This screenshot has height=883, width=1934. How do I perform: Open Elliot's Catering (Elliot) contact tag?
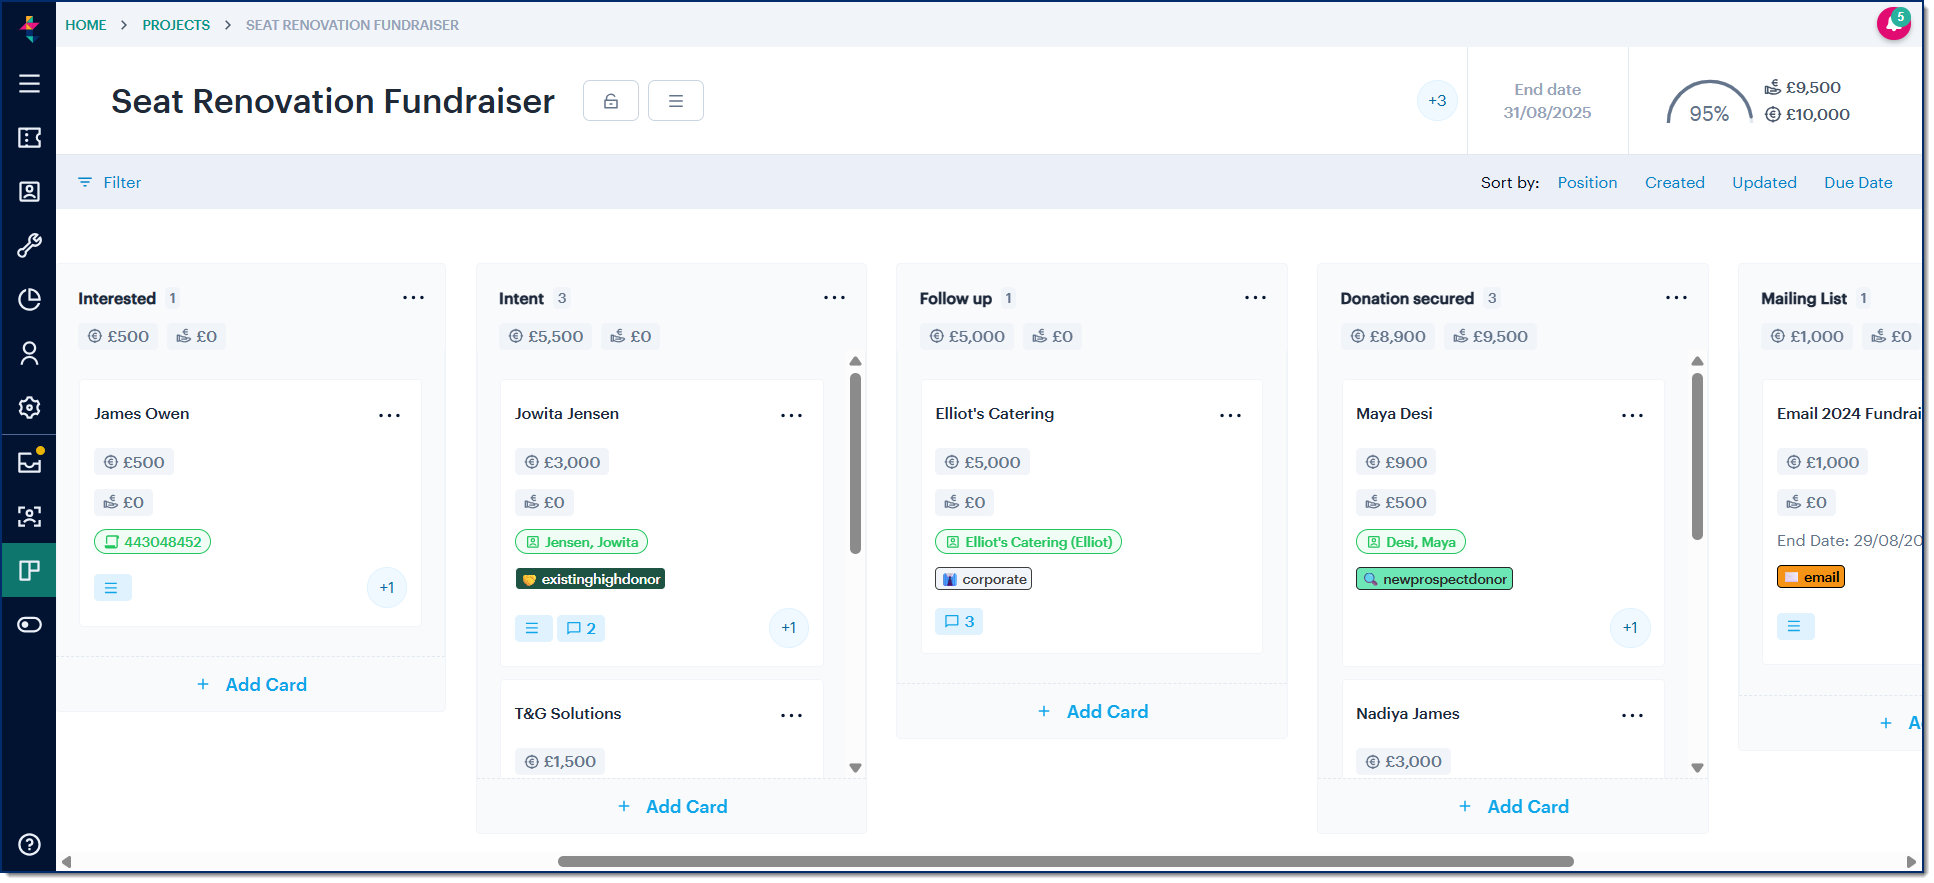(x=1028, y=542)
